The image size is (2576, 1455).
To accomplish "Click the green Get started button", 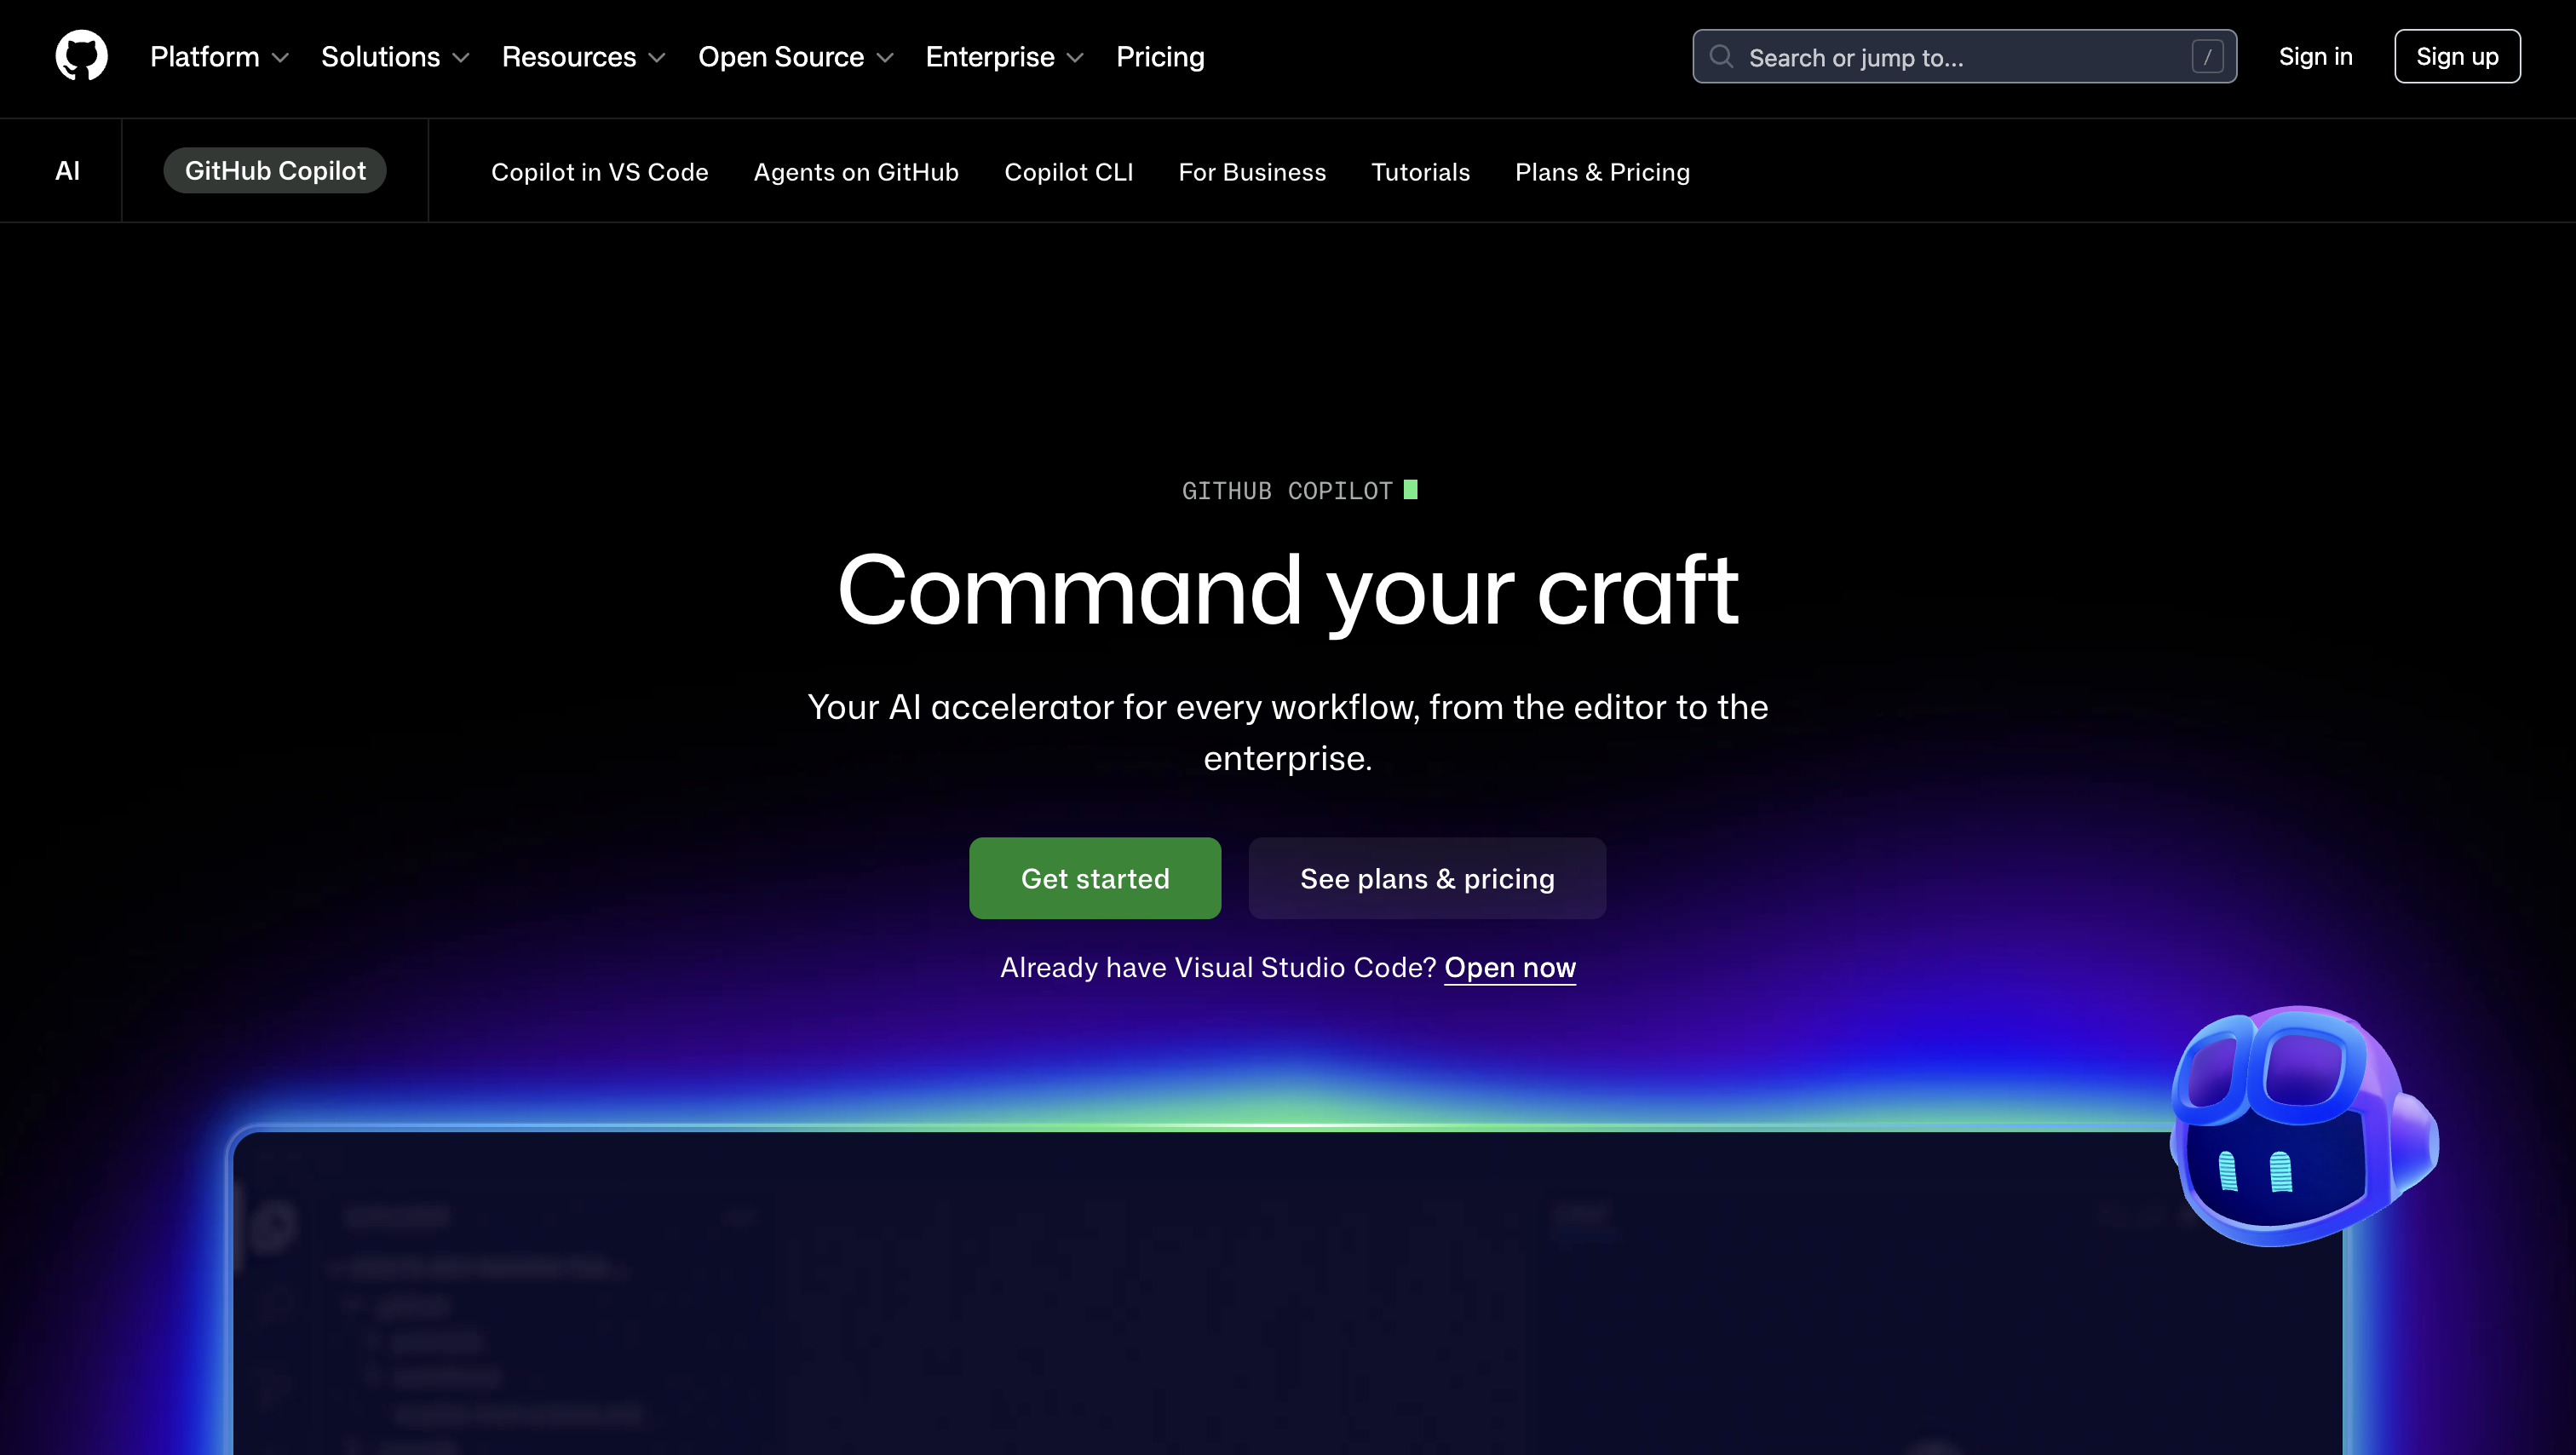I will tap(1095, 878).
